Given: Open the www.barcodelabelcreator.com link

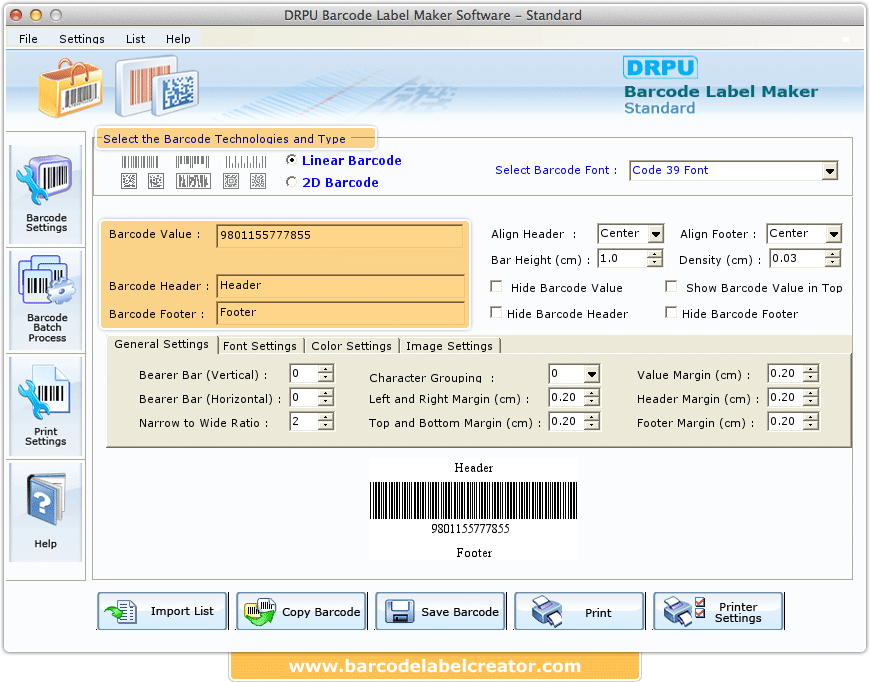Looking at the screenshot, I should 435,666.
